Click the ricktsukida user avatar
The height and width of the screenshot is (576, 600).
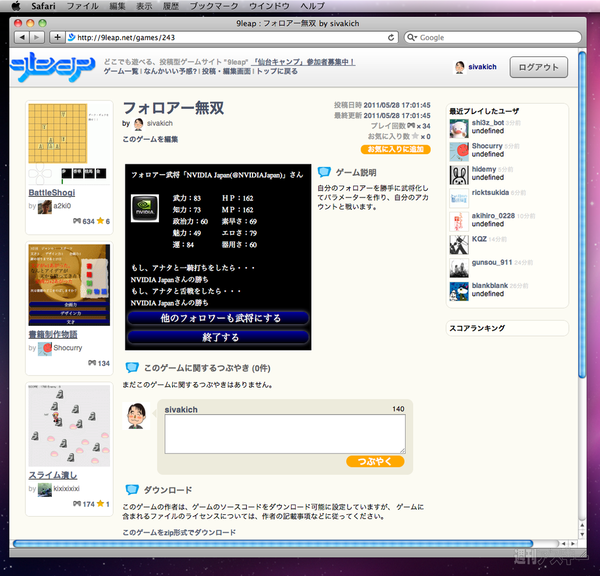click(459, 198)
